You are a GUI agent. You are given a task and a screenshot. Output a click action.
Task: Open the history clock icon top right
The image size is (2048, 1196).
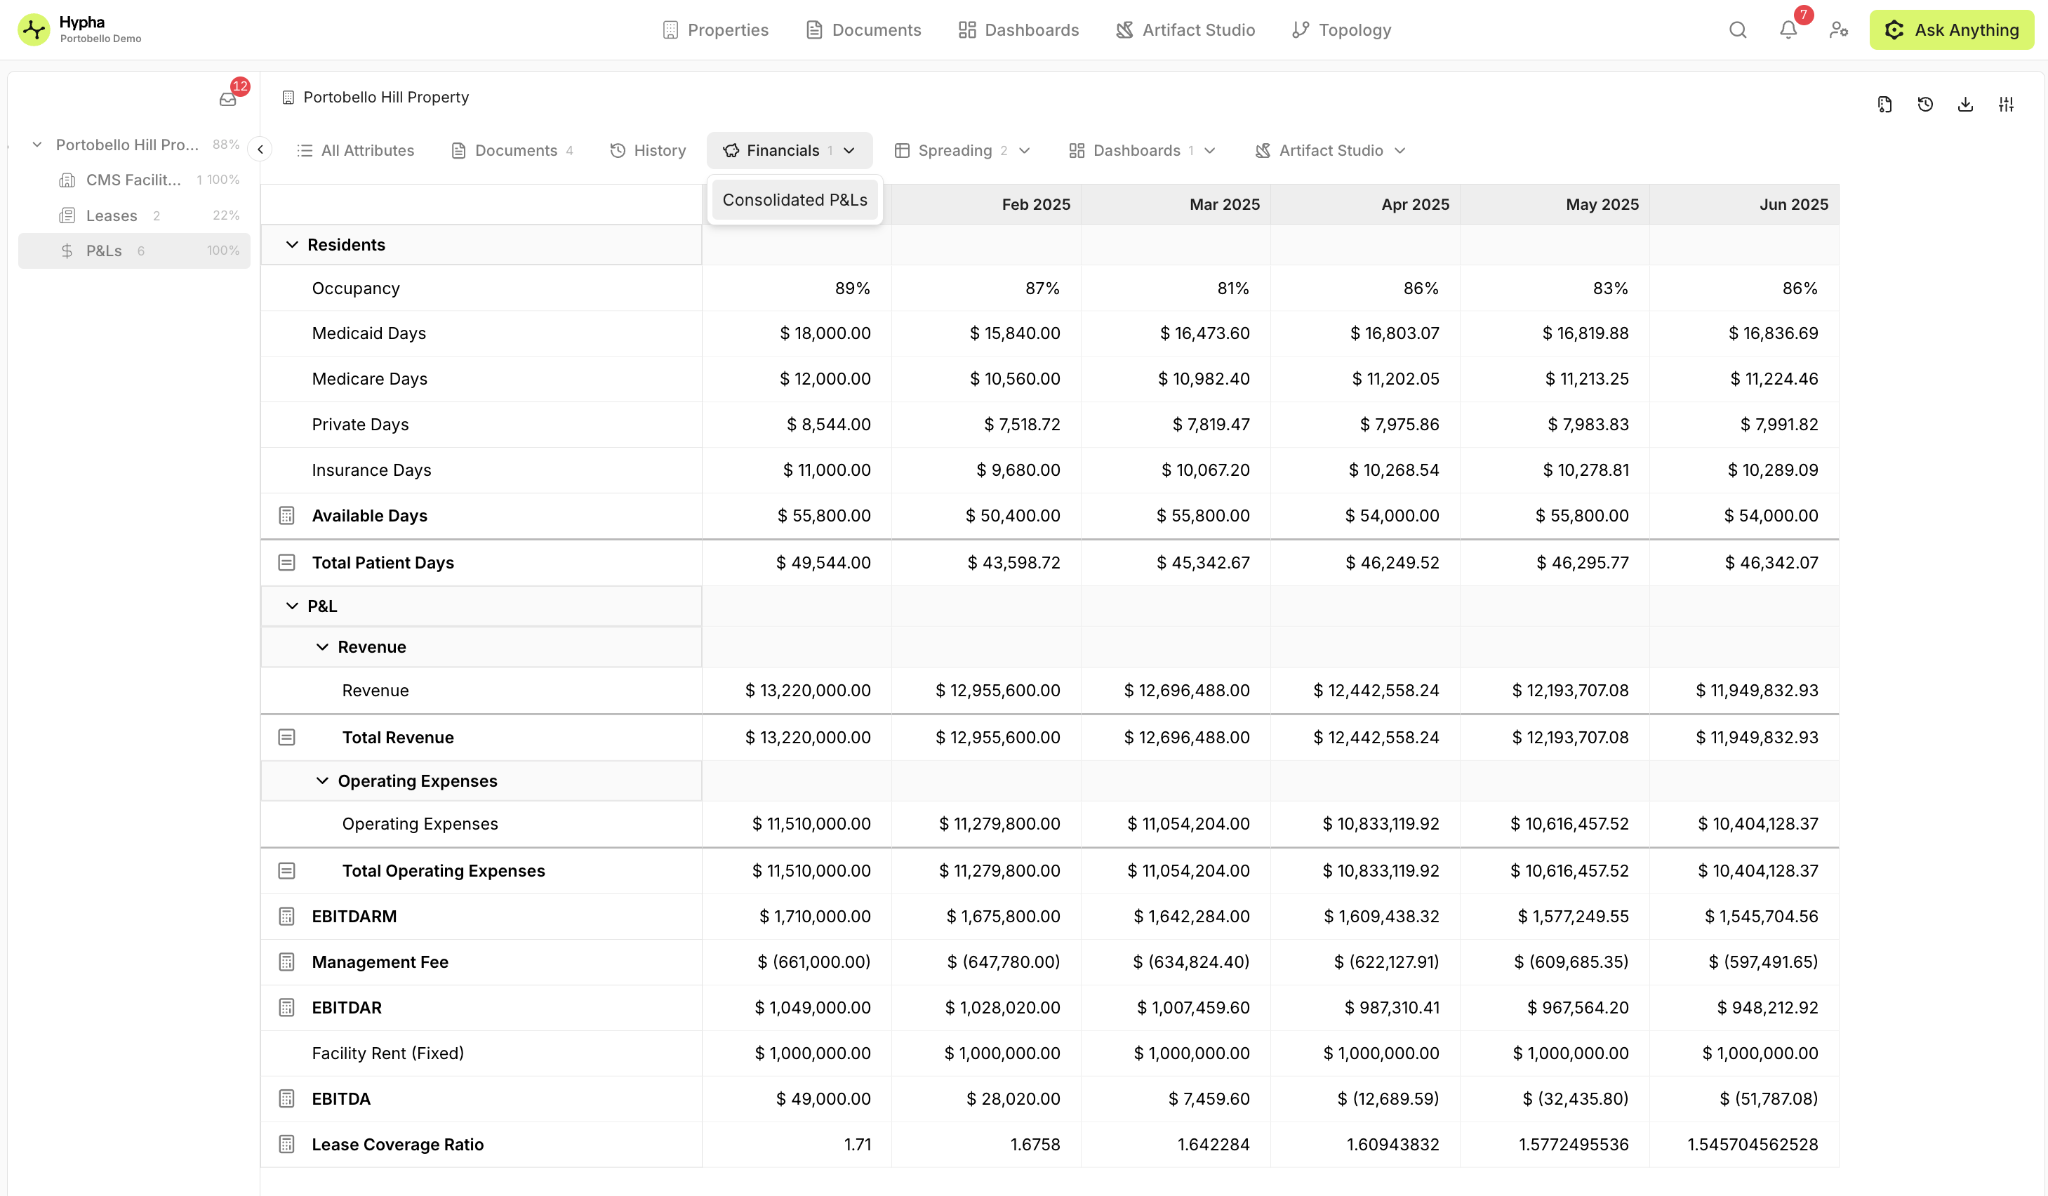click(x=1925, y=104)
